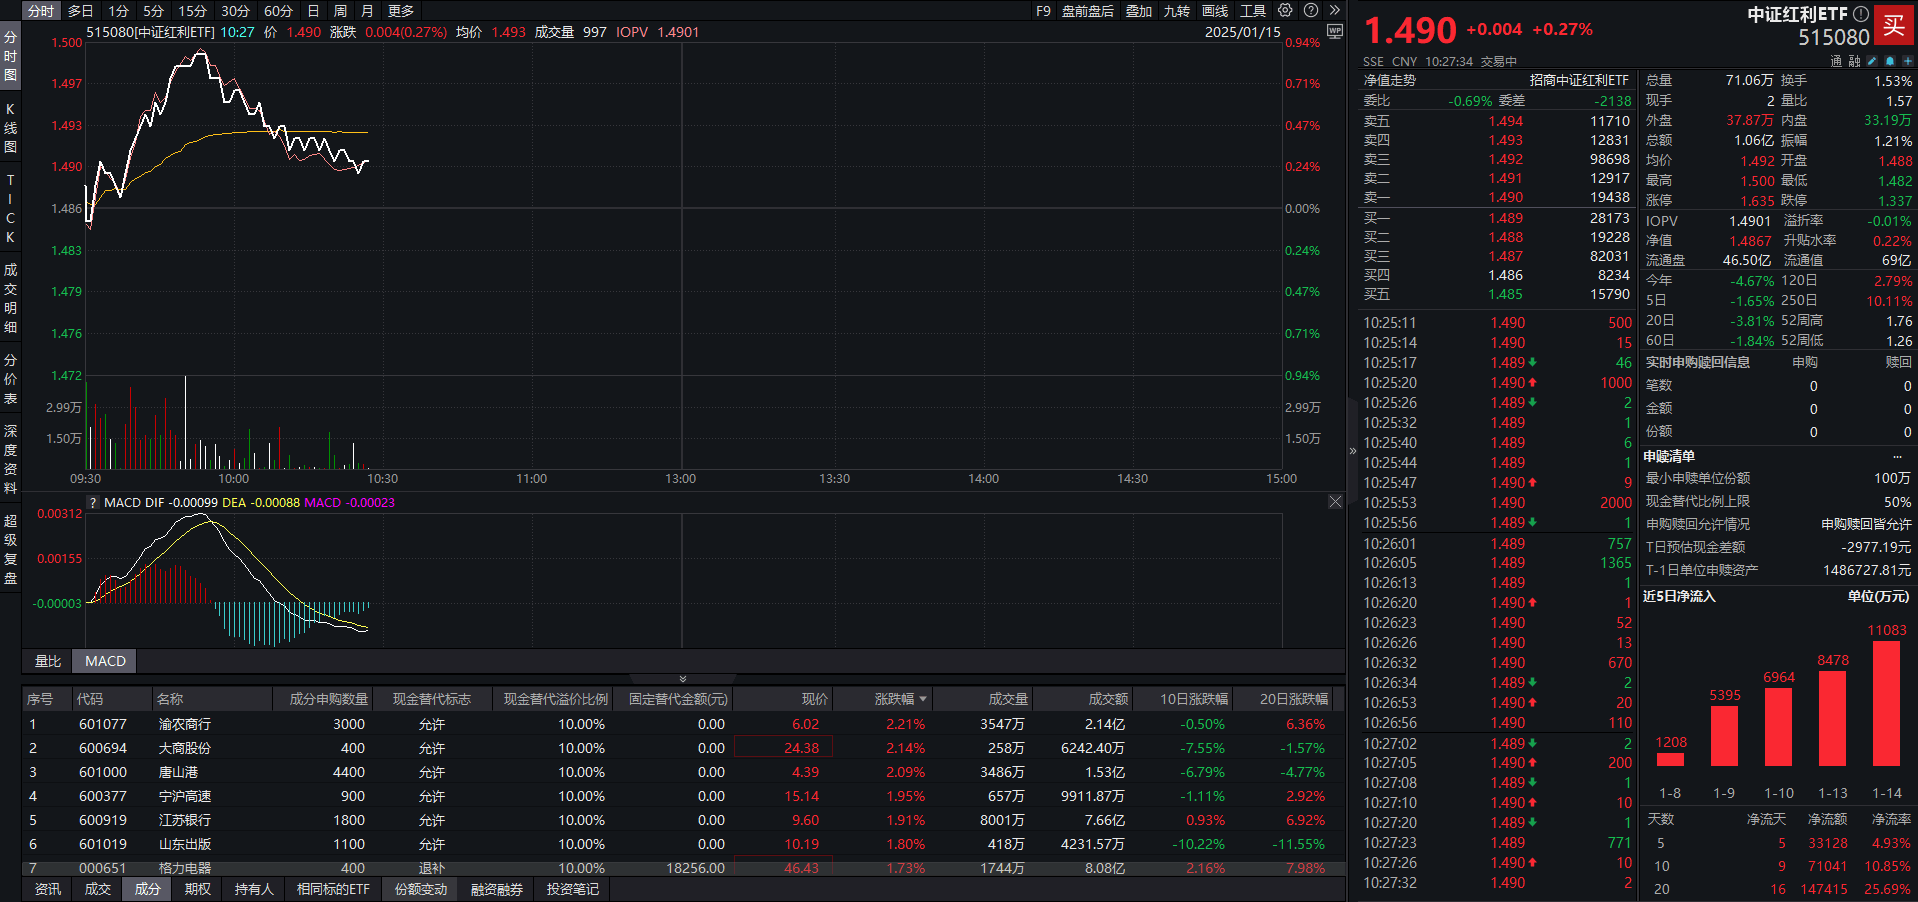Click the WP icon at chart corner
The image size is (1918, 902).
click(1334, 32)
